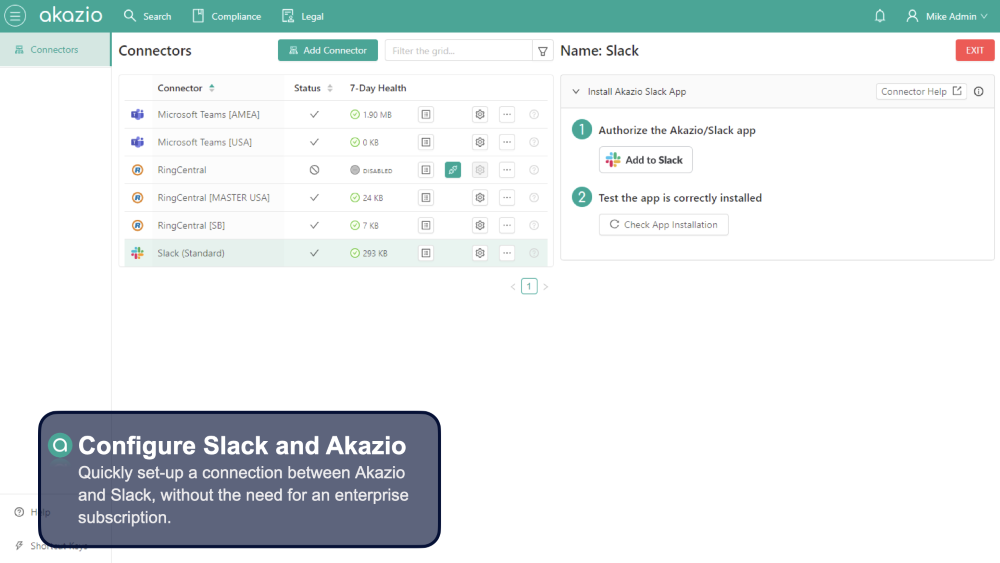Open Connector Help link
The image size is (1000, 563).
click(921, 91)
